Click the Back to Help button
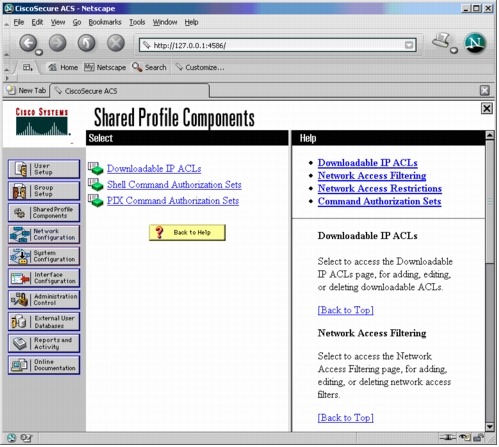Screen dimensions: 499x447 pos(188,233)
